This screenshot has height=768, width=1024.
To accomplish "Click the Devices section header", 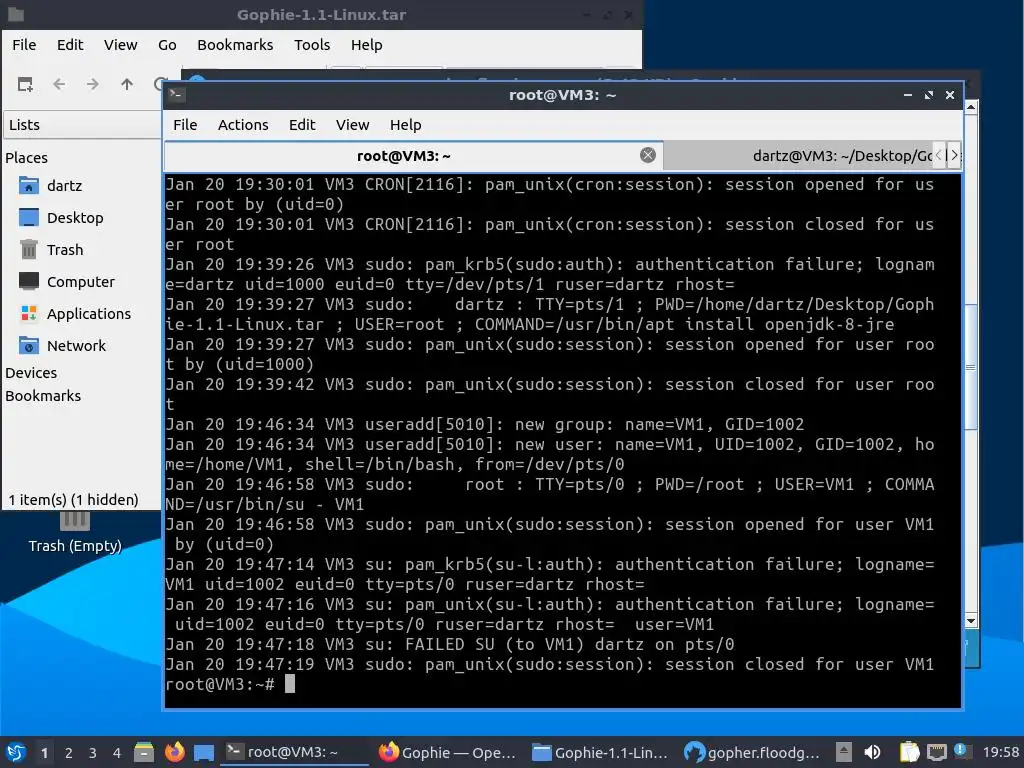I will 31,373.
